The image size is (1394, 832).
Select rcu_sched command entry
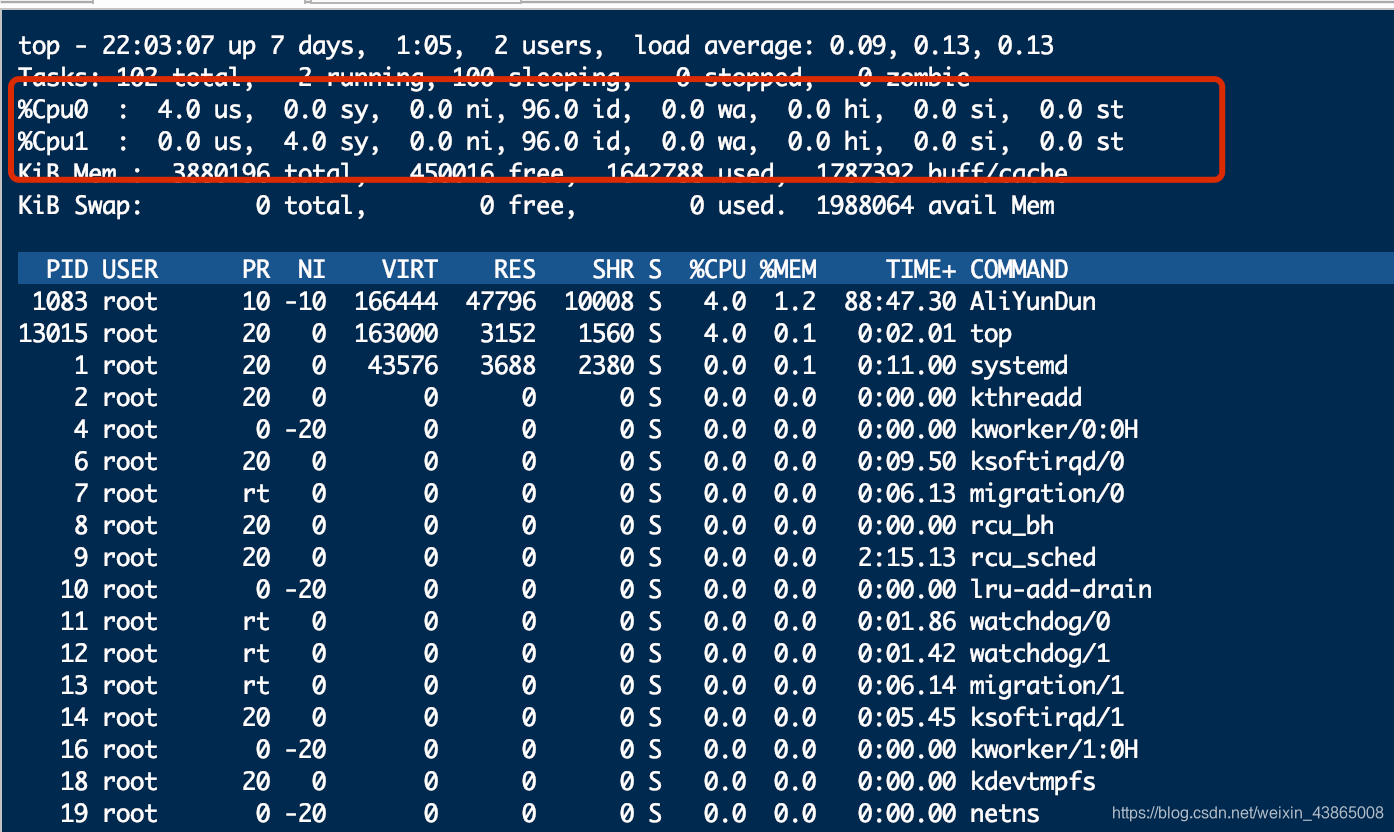[1033, 557]
